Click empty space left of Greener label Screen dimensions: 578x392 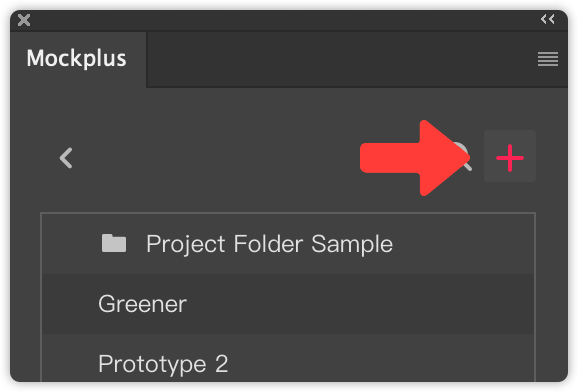(69, 304)
